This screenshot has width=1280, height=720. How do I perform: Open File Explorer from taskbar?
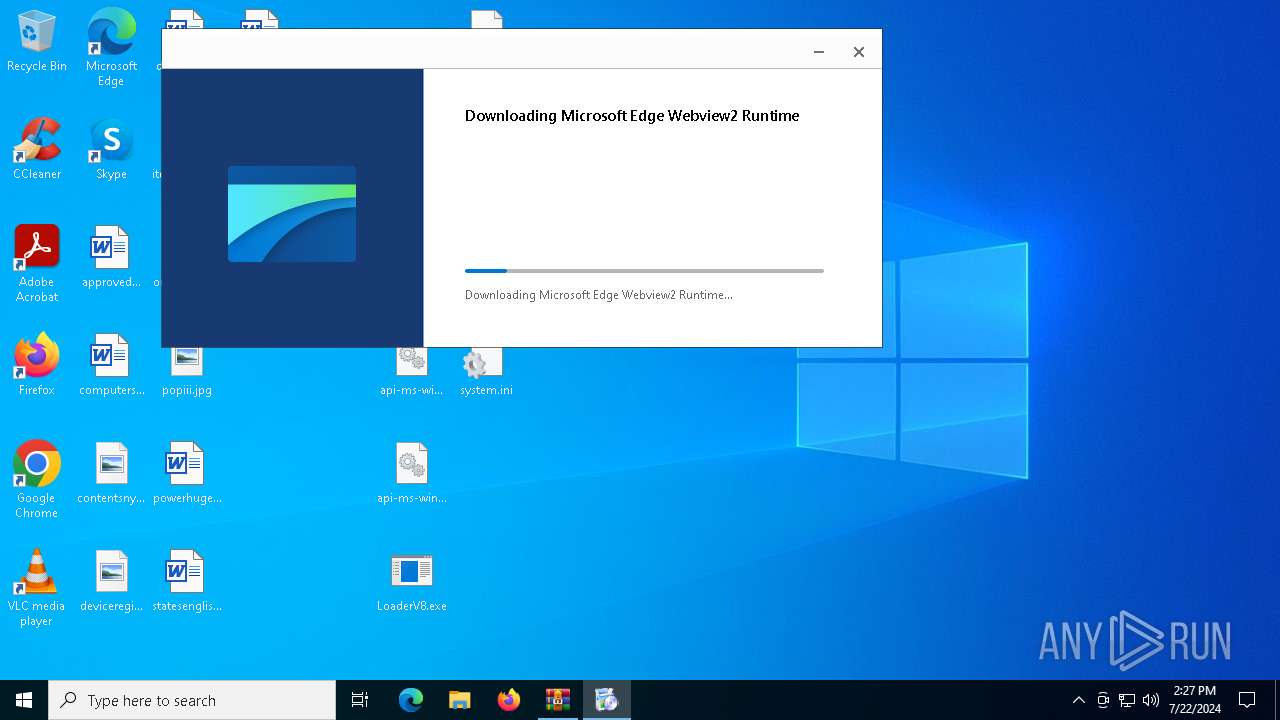point(460,700)
